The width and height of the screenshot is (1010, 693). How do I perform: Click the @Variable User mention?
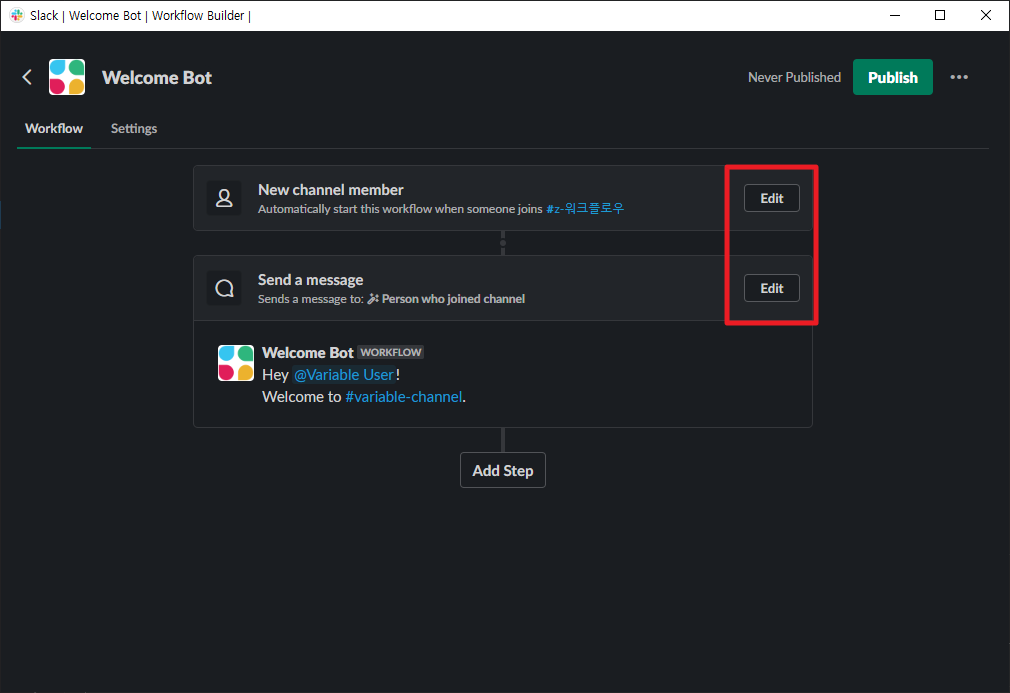[344, 375]
